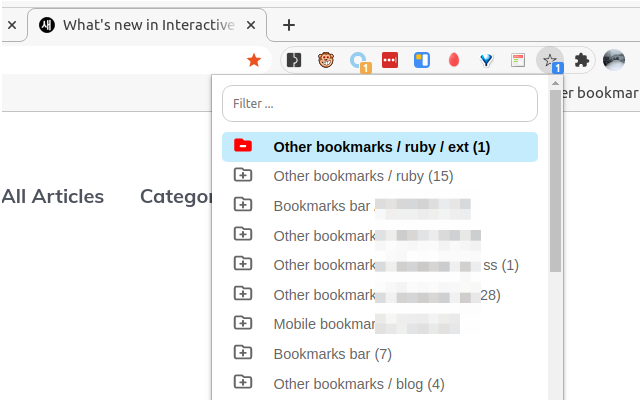The width and height of the screenshot is (640, 400).
Task: Open the dark bracket extension icon
Action: 294,60
